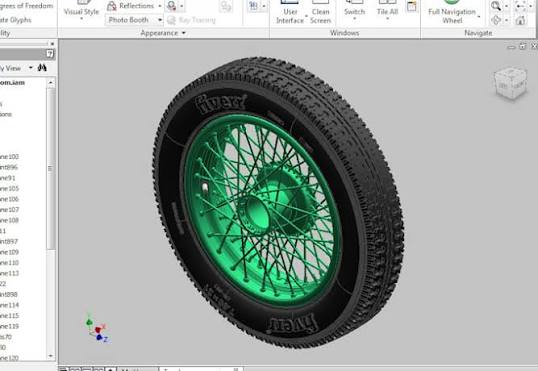The width and height of the screenshot is (538, 371).
Task: Select the tree item ending in 'nt897'
Action: (x=9, y=242)
